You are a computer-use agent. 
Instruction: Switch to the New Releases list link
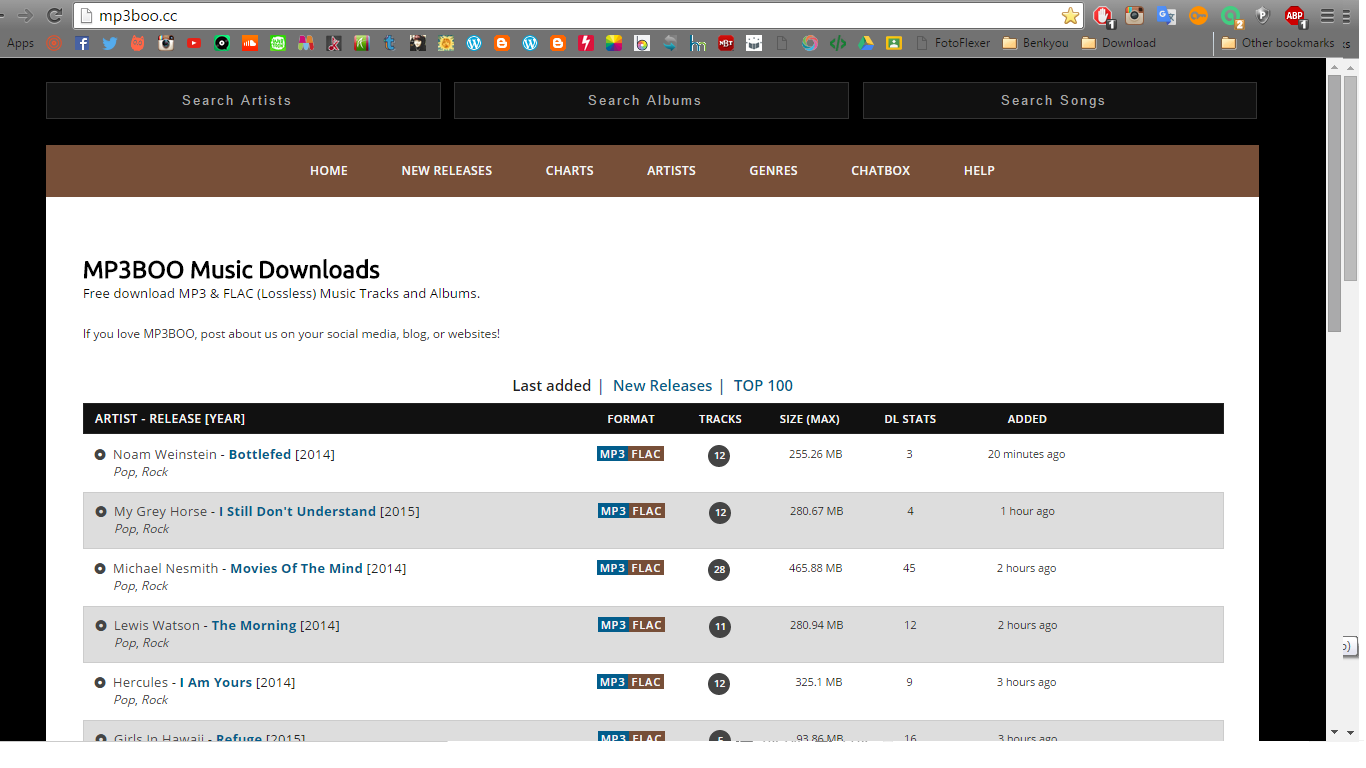[x=662, y=386]
